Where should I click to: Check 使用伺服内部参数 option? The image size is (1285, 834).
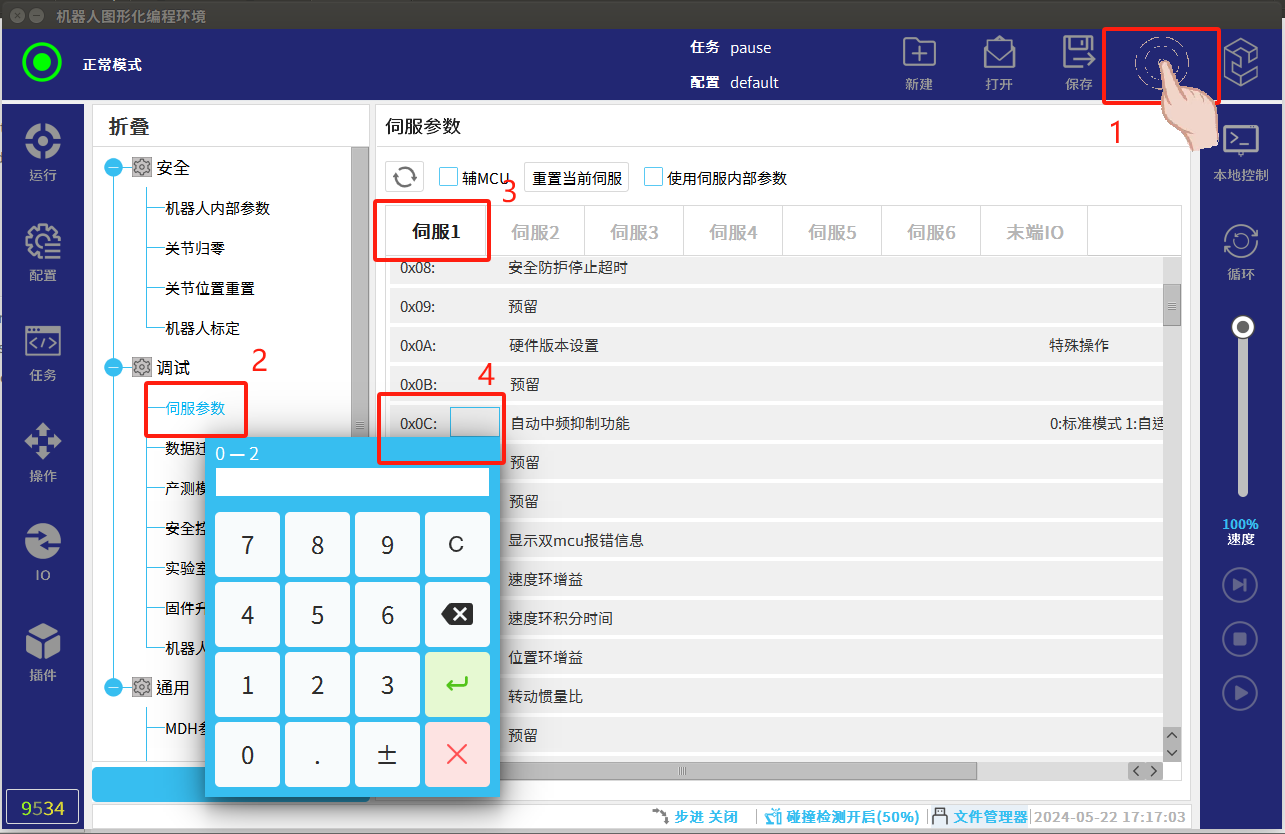653,177
